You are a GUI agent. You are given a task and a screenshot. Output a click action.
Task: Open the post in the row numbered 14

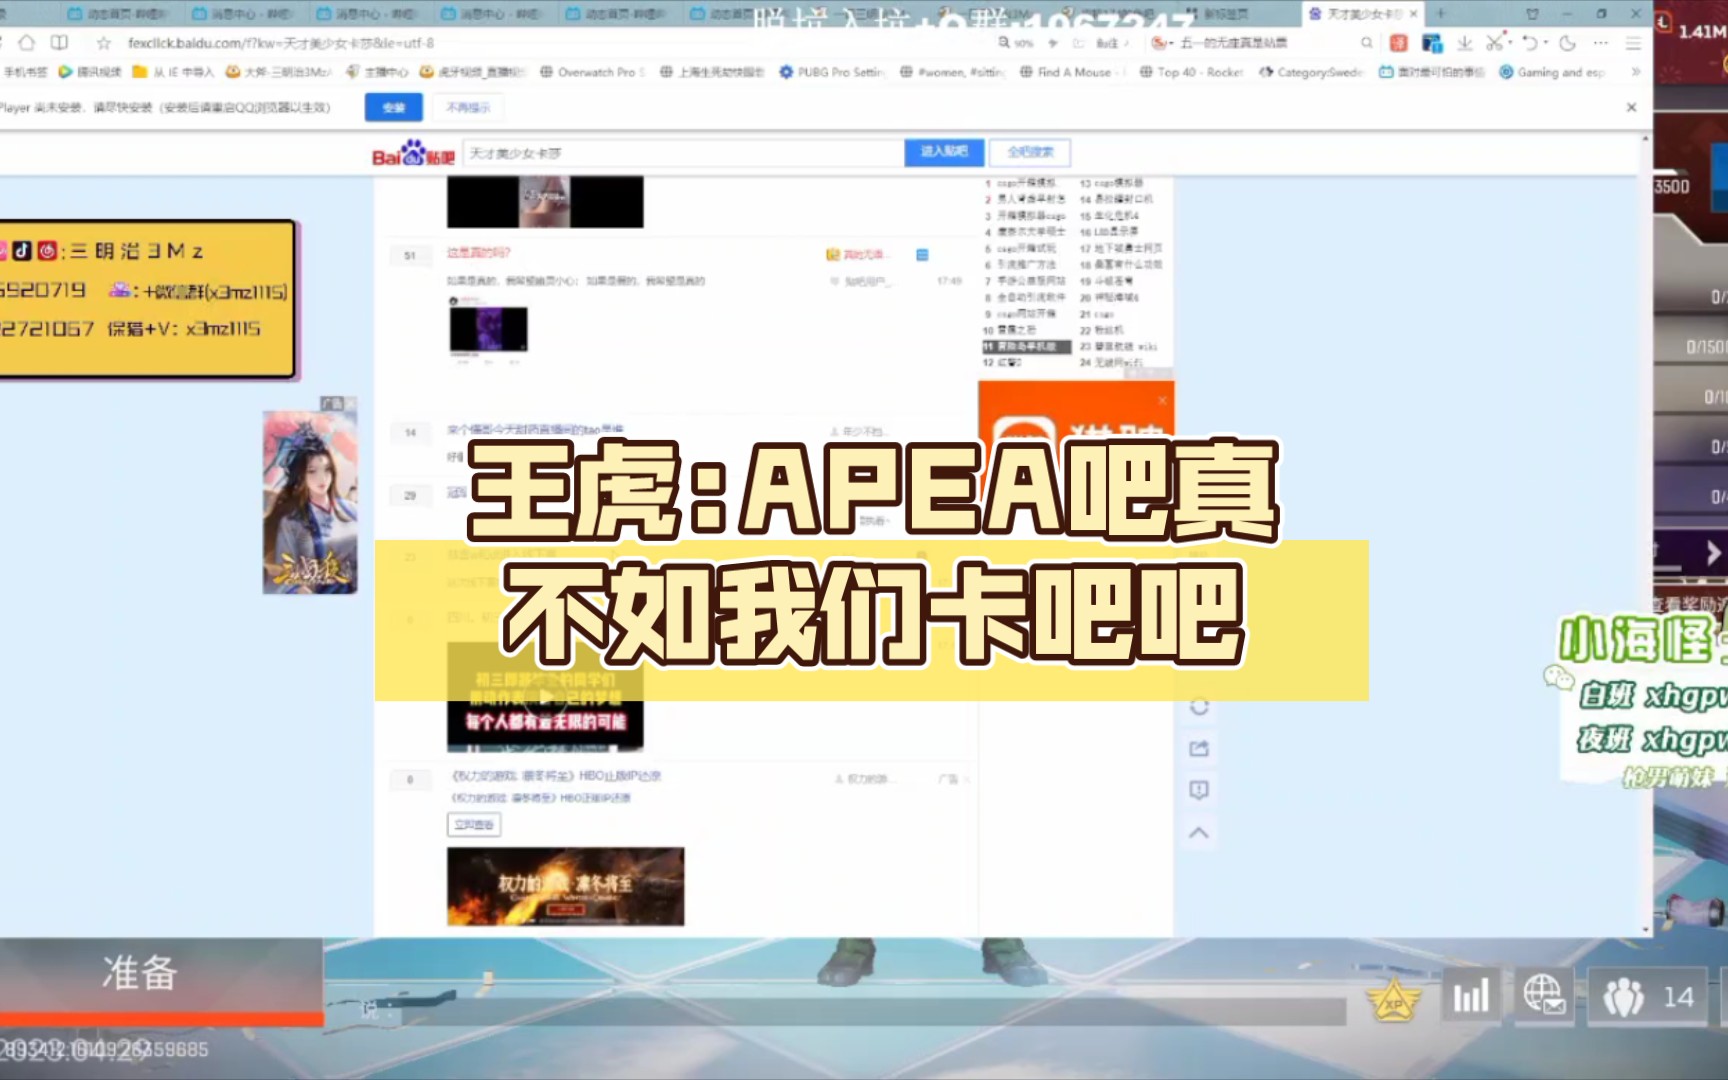535,430
